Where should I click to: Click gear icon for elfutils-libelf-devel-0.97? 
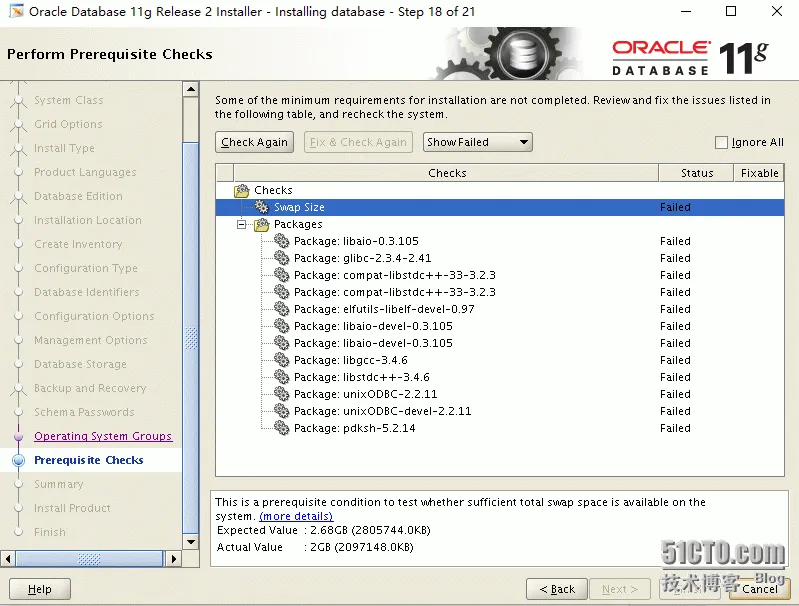coord(281,309)
